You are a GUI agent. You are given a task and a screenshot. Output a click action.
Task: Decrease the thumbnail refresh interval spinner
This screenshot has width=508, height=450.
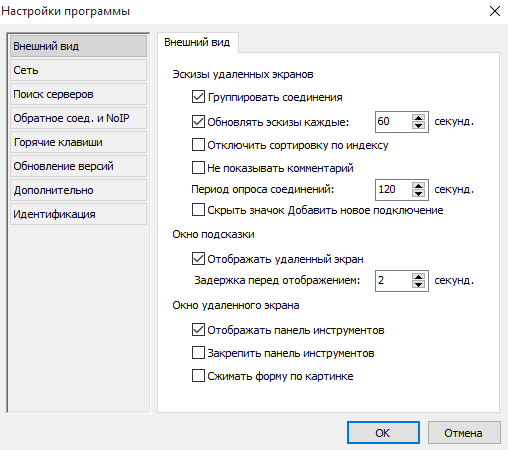pyautogui.click(x=418, y=126)
